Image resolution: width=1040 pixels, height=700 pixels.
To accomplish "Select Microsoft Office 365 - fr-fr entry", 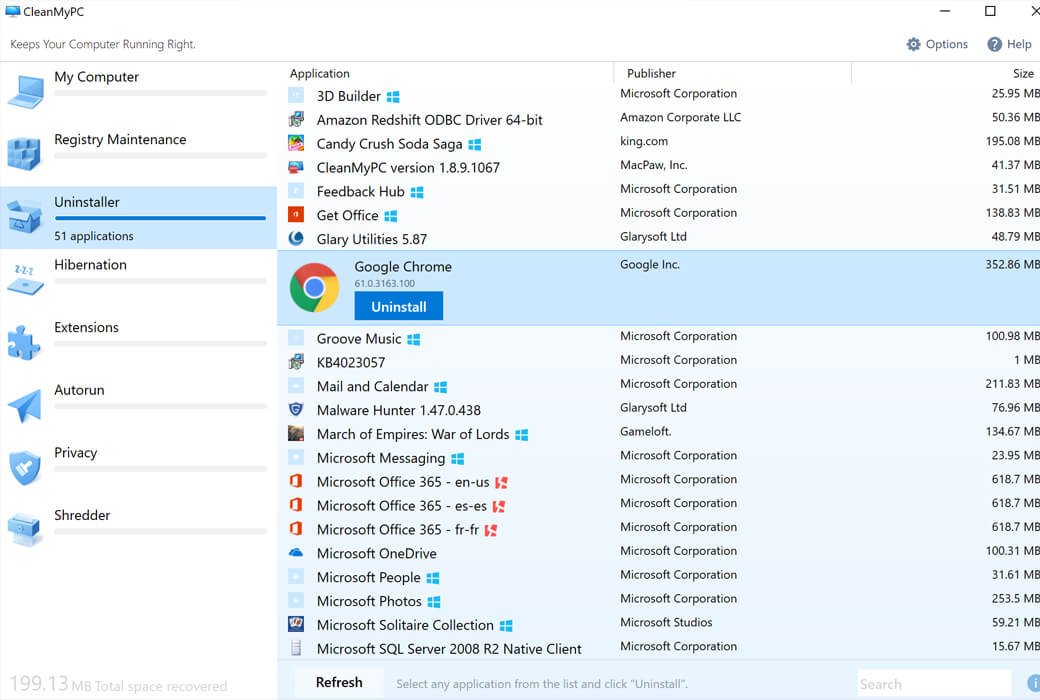I will [x=659, y=529].
